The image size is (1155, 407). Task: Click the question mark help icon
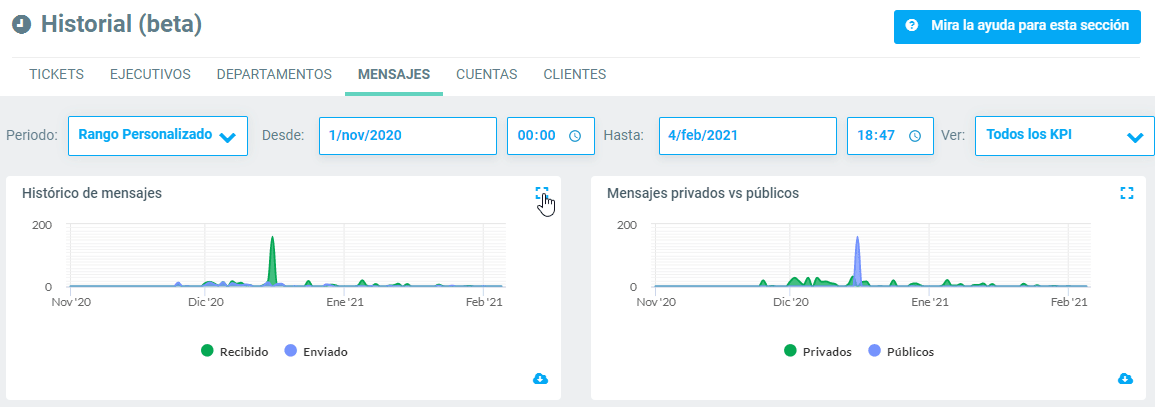pos(912,25)
